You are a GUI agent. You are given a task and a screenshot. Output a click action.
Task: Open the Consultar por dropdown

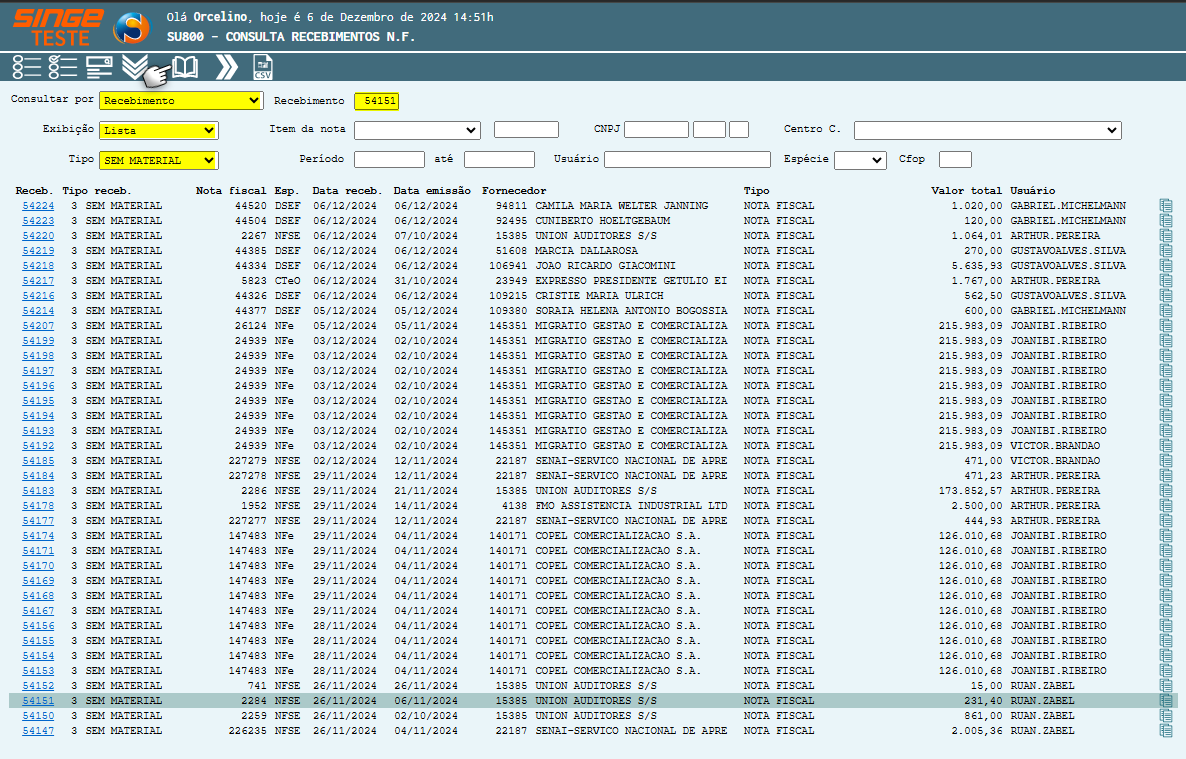click(x=181, y=101)
